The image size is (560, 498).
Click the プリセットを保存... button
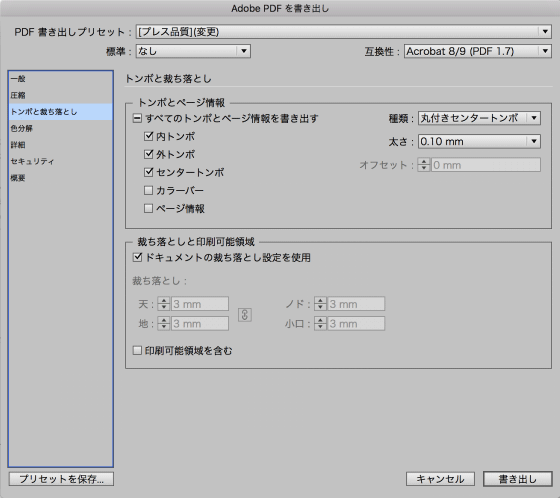click(x=61, y=479)
